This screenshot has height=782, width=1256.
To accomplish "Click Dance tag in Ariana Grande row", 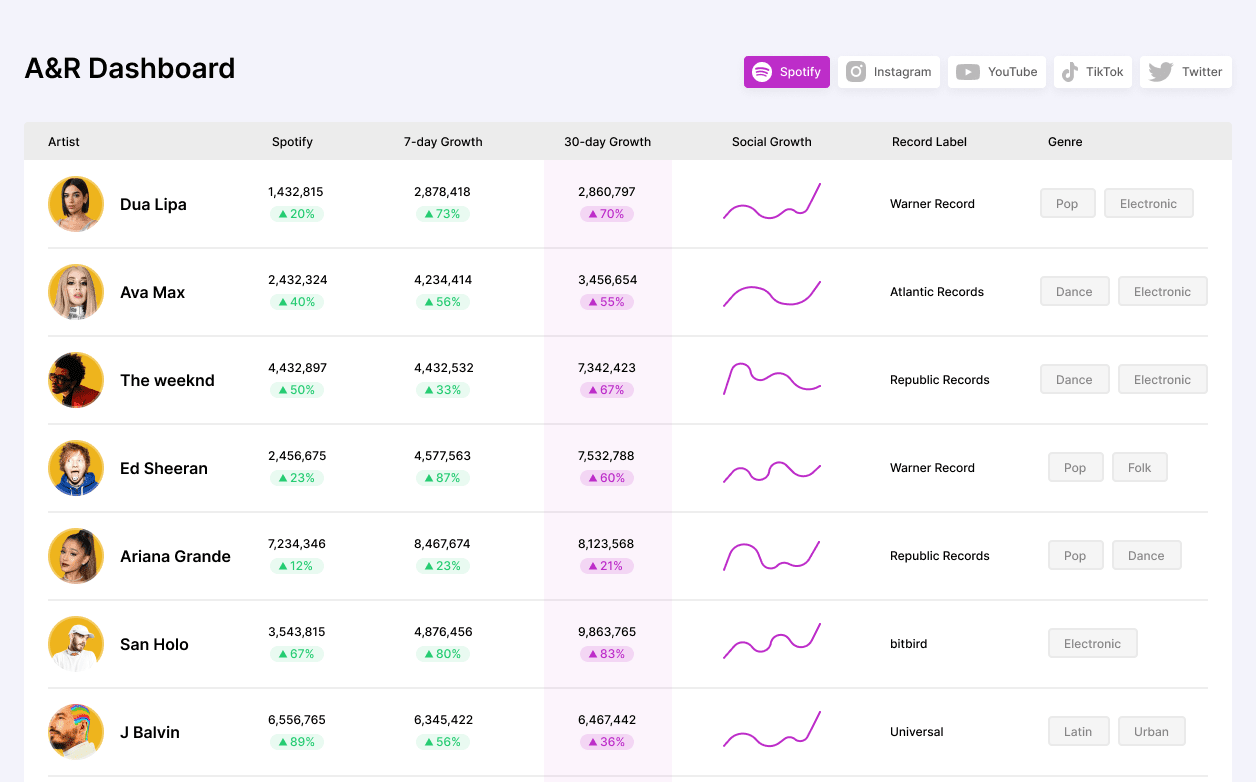I will (1146, 556).
